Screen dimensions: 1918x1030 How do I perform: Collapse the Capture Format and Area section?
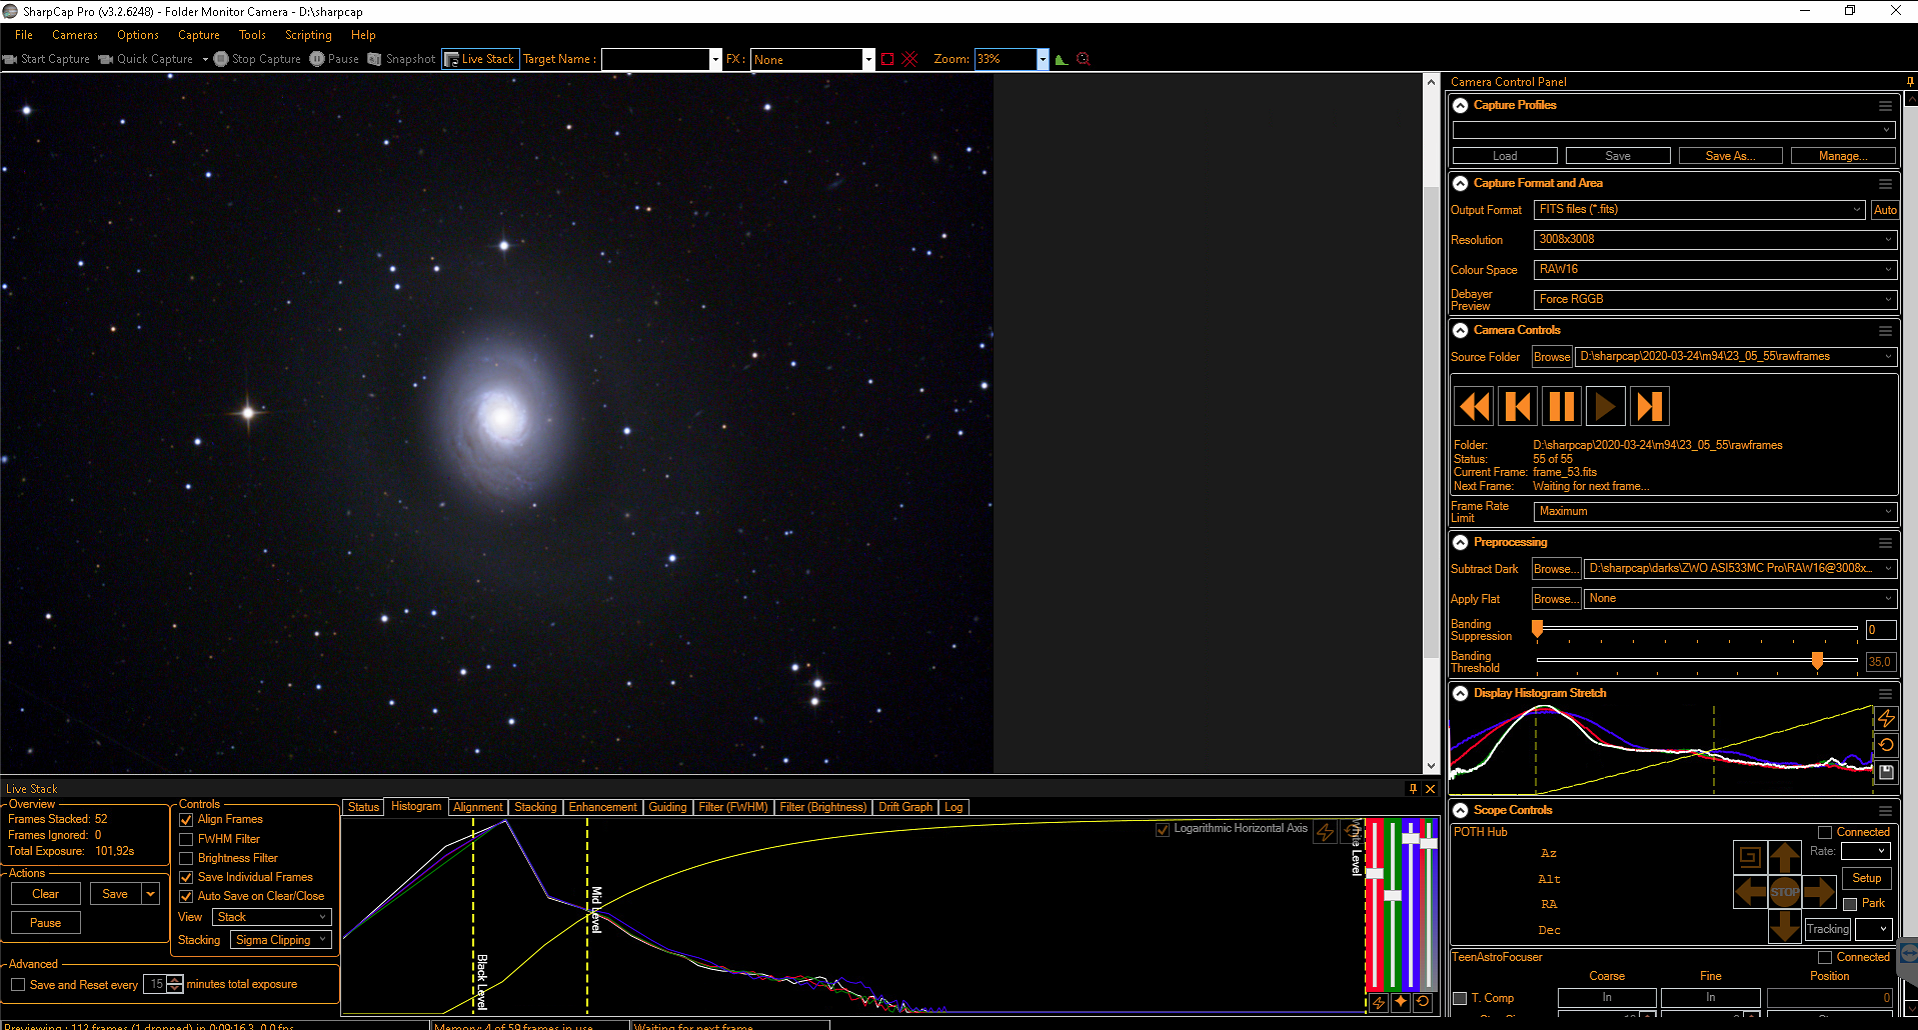coord(1460,184)
